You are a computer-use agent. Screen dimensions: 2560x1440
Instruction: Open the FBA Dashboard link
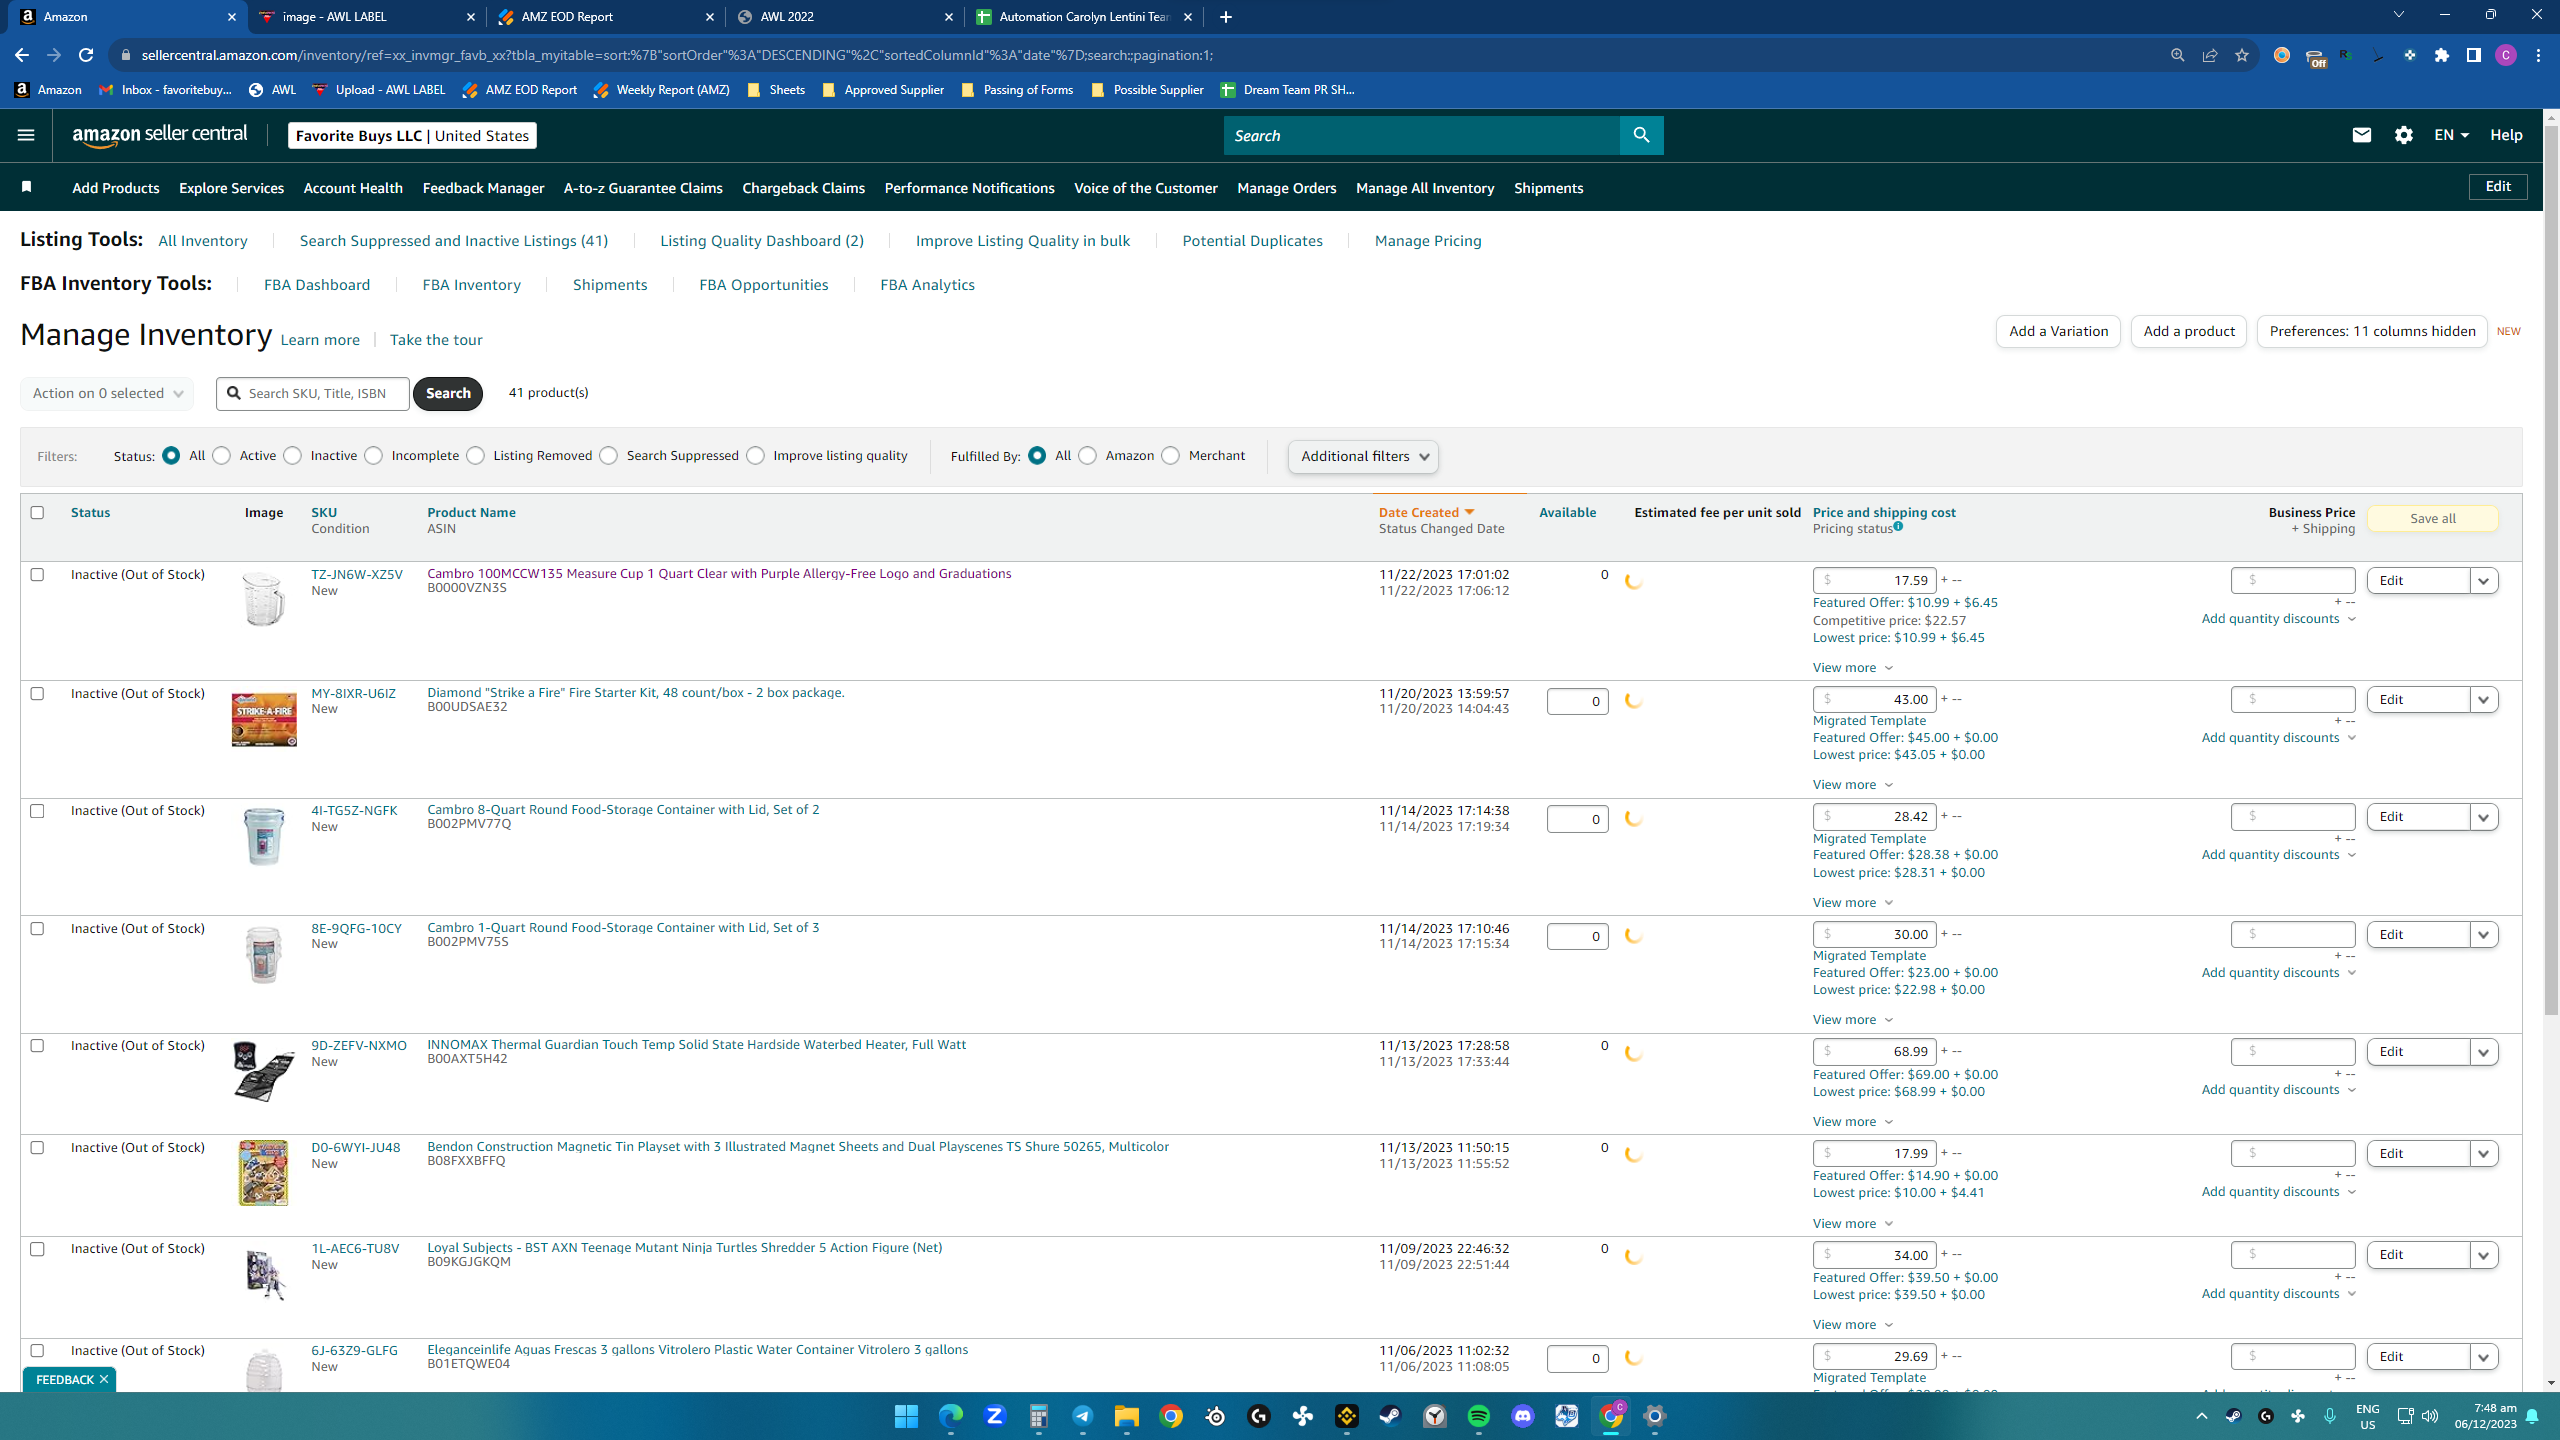pos(317,285)
